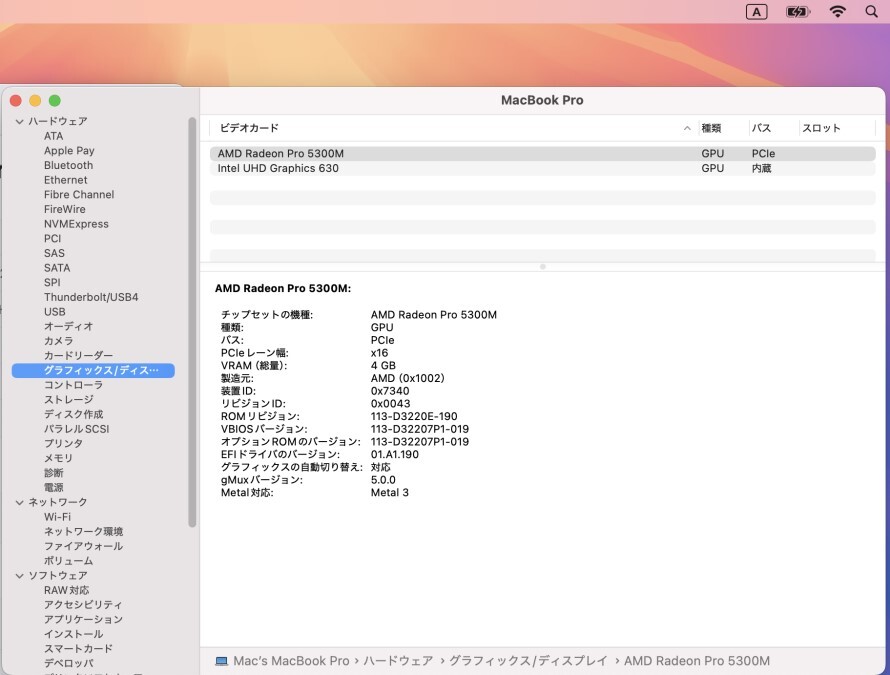Toggle sort order arrow on ビデオカード column

pyautogui.click(x=687, y=128)
